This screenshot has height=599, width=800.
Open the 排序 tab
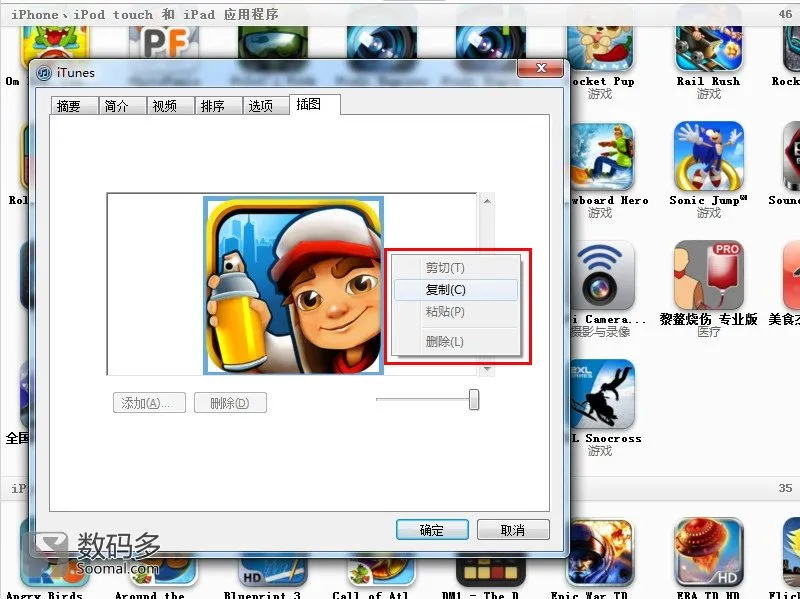218,106
